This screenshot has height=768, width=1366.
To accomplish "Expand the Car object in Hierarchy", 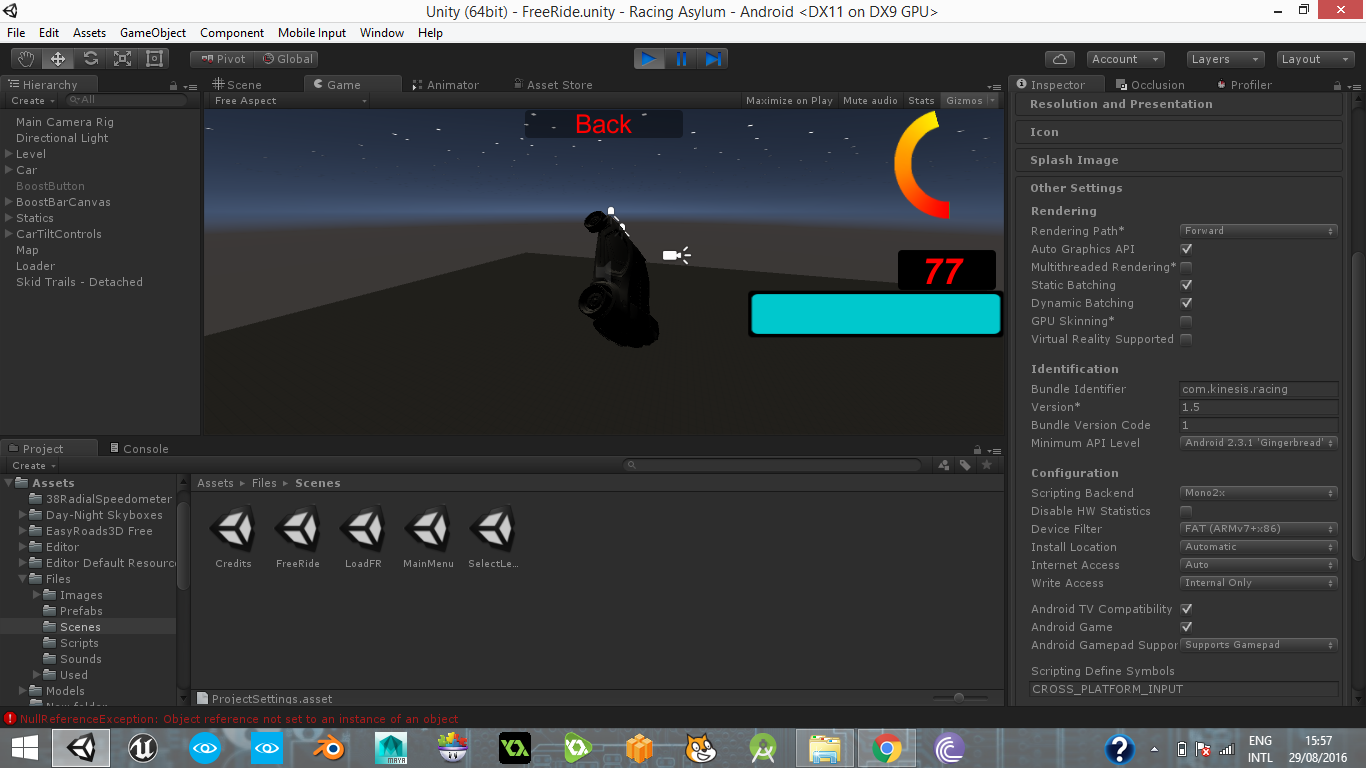I will tap(8, 170).
